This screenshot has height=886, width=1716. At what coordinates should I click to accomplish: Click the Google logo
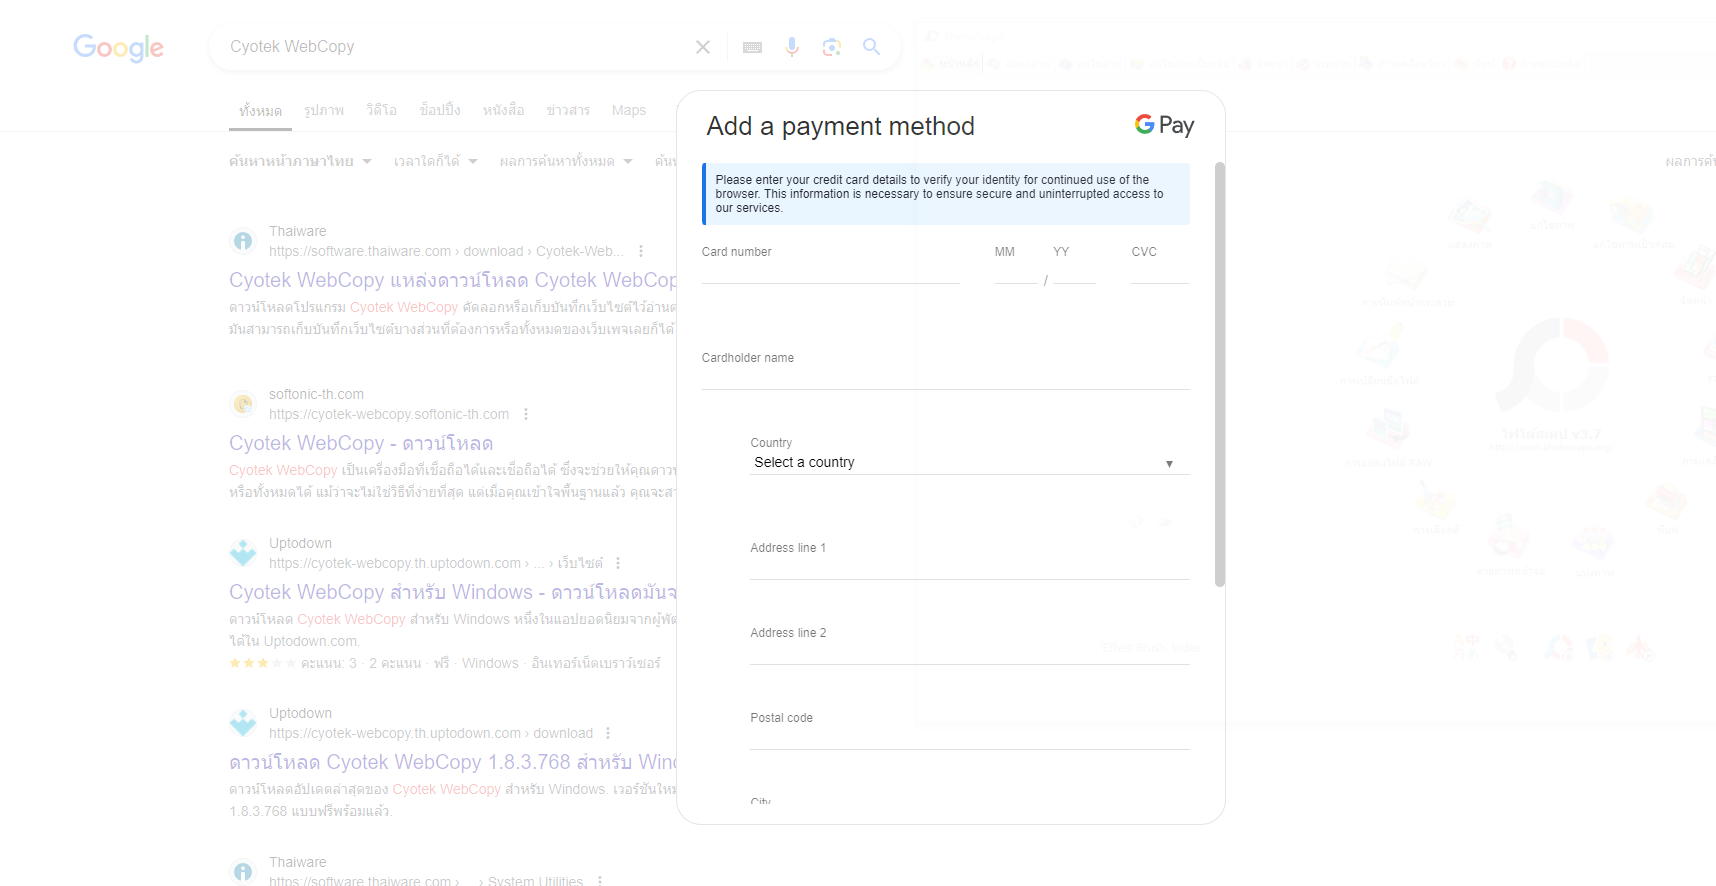coord(118,47)
